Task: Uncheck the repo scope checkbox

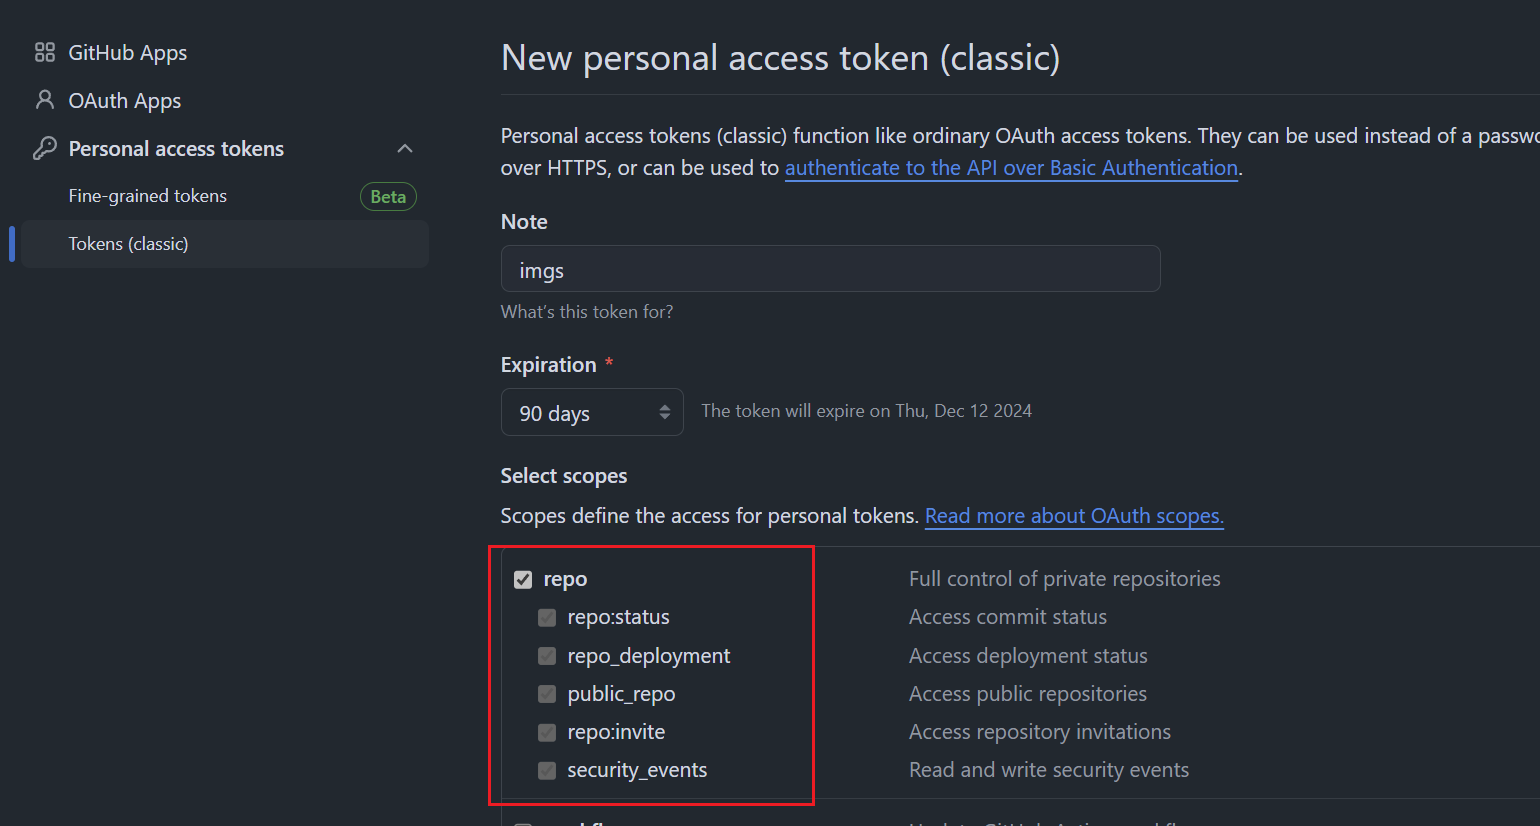Action: [x=523, y=580]
